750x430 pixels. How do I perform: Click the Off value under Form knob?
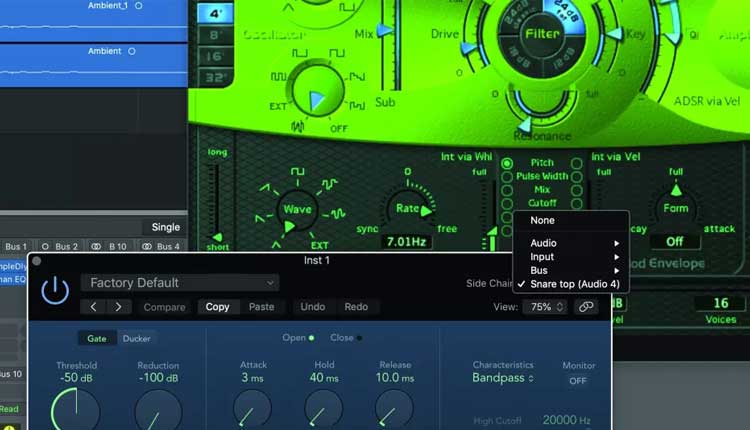(x=675, y=242)
